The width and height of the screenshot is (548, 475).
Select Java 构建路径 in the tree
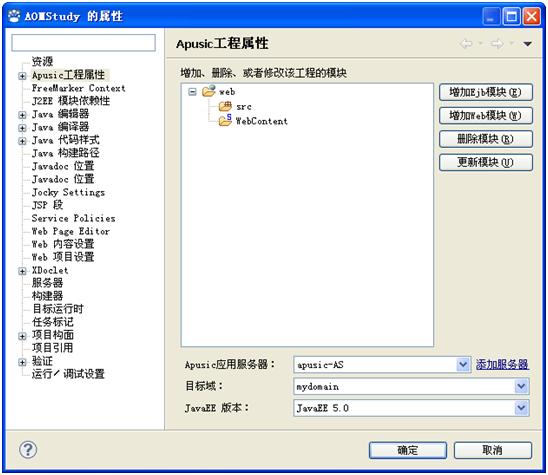[x=66, y=153]
